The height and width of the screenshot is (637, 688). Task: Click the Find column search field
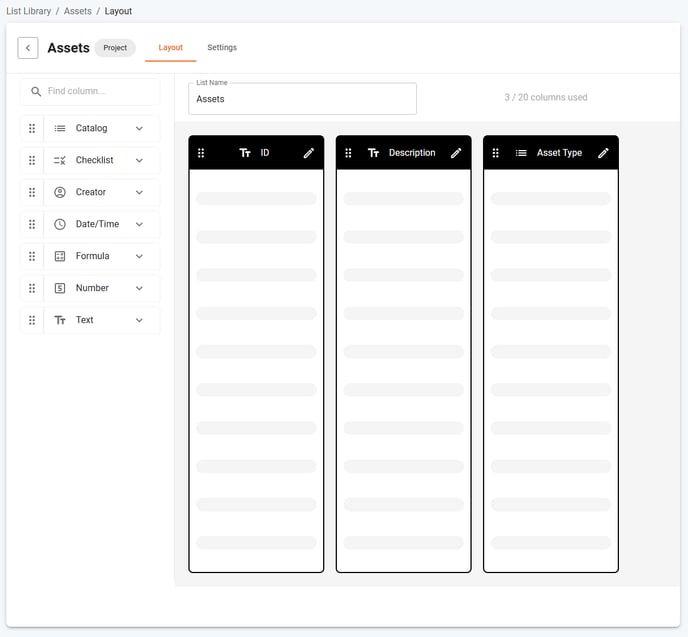pyautogui.click(x=90, y=91)
